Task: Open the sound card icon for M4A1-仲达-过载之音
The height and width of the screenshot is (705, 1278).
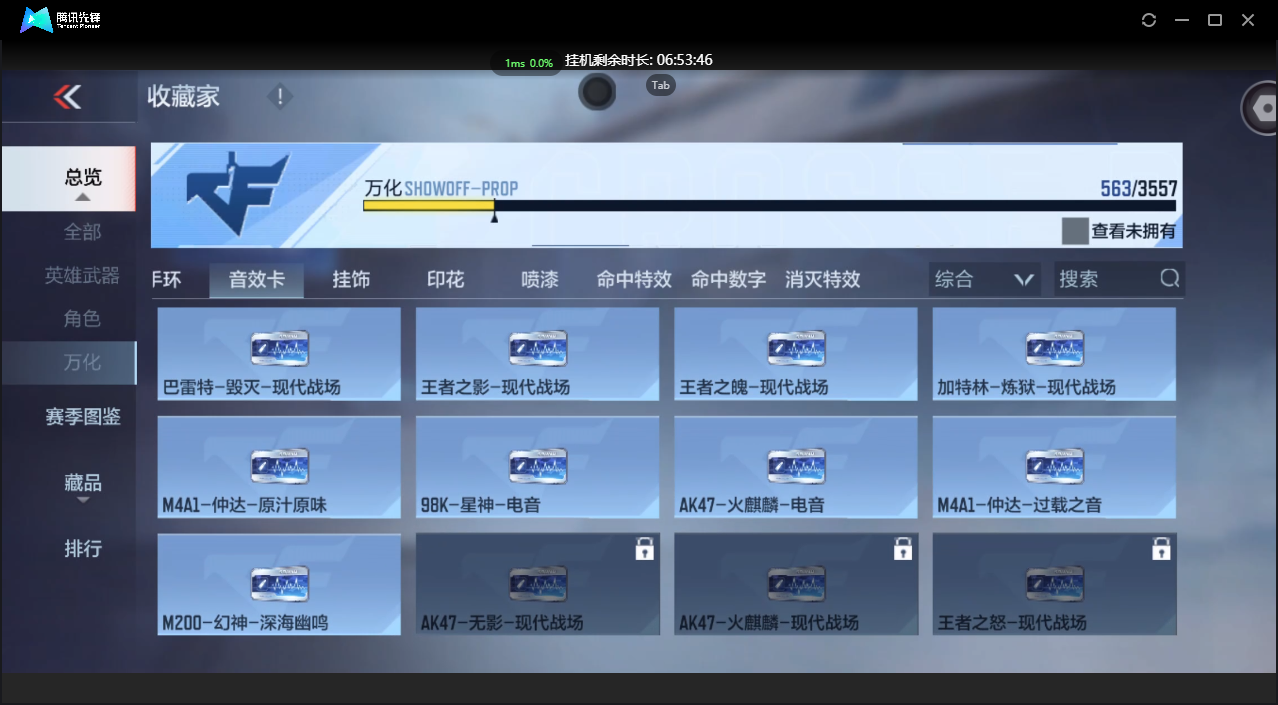Action: [1055, 466]
